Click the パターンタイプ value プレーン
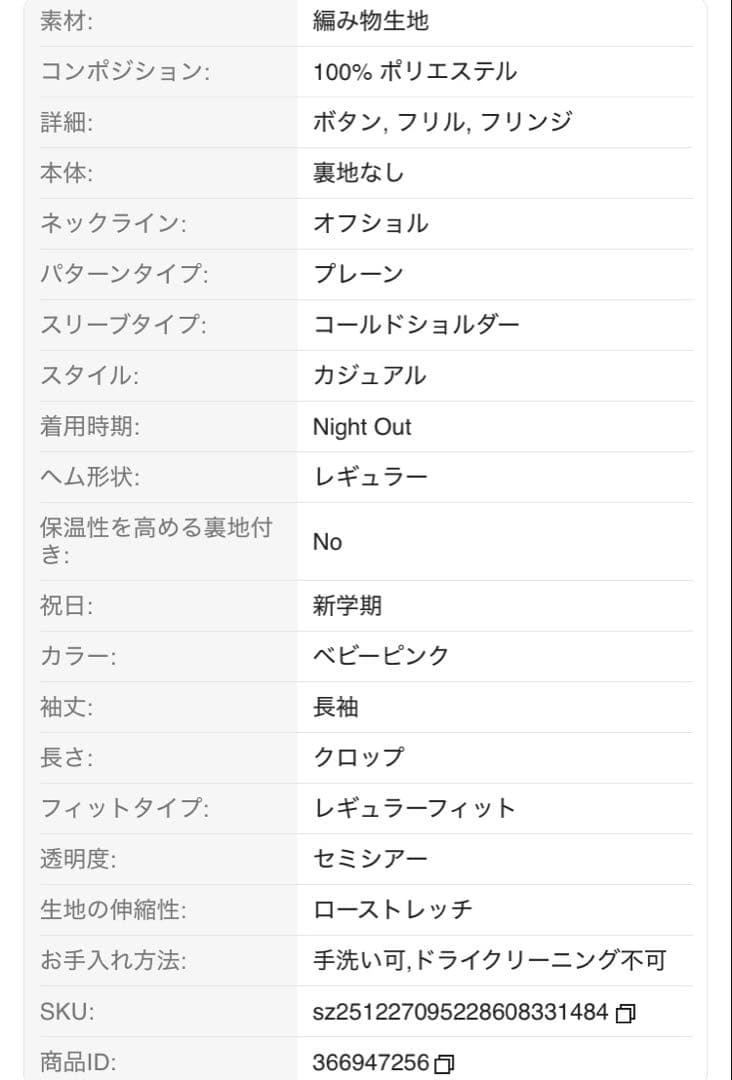732x1080 pixels. [x=358, y=273]
